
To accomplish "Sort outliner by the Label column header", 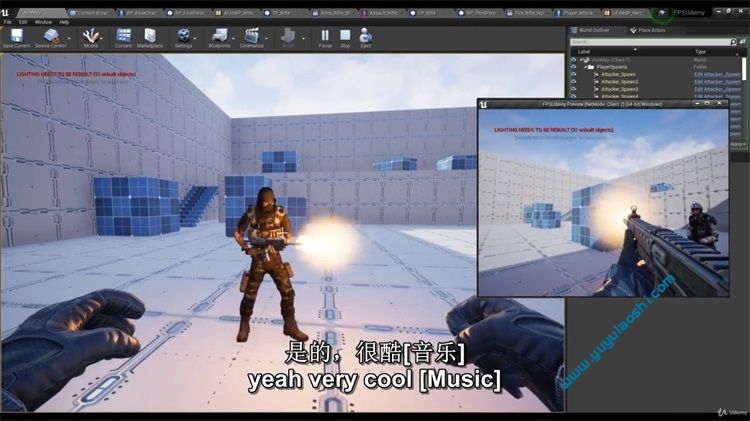I will point(584,52).
